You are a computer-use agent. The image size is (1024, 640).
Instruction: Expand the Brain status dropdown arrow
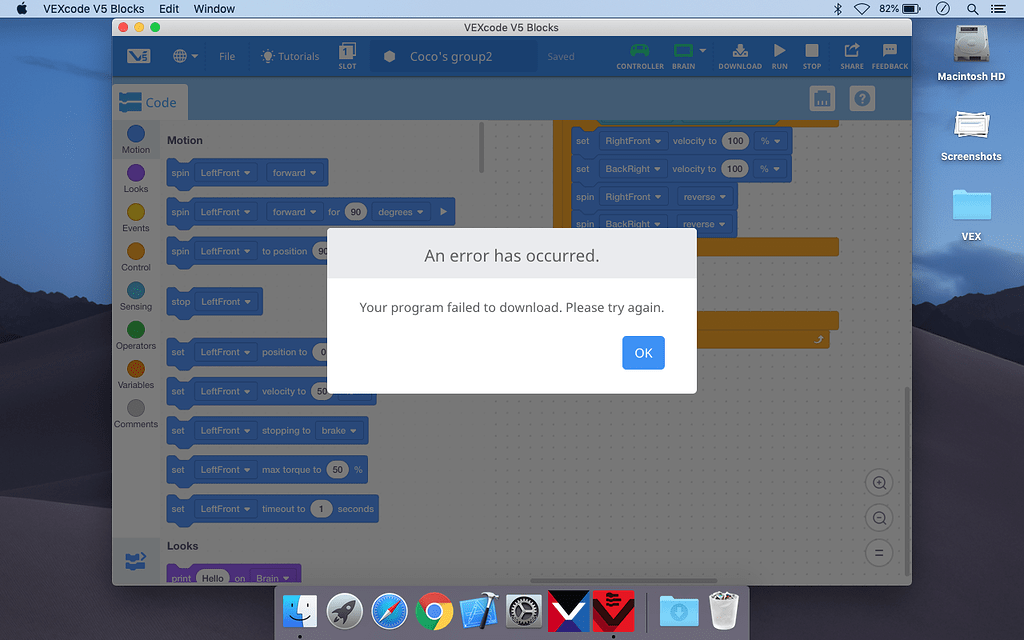[x=703, y=50]
